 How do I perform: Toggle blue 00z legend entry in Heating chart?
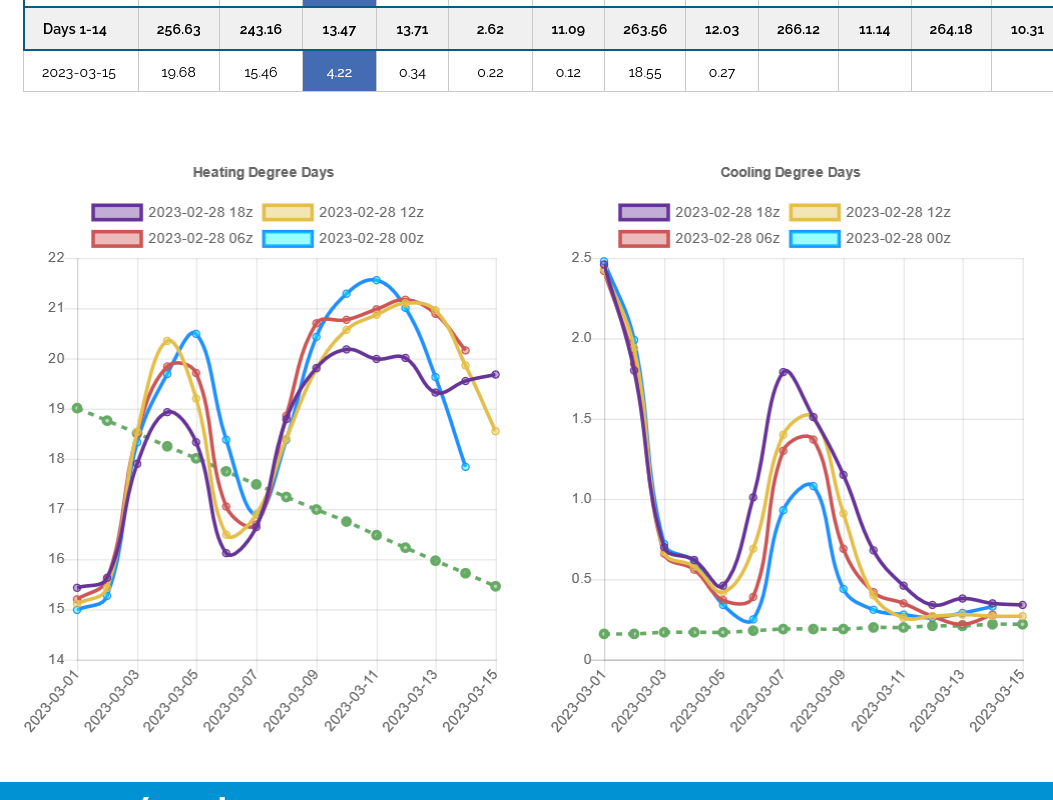[x=288, y=238]
